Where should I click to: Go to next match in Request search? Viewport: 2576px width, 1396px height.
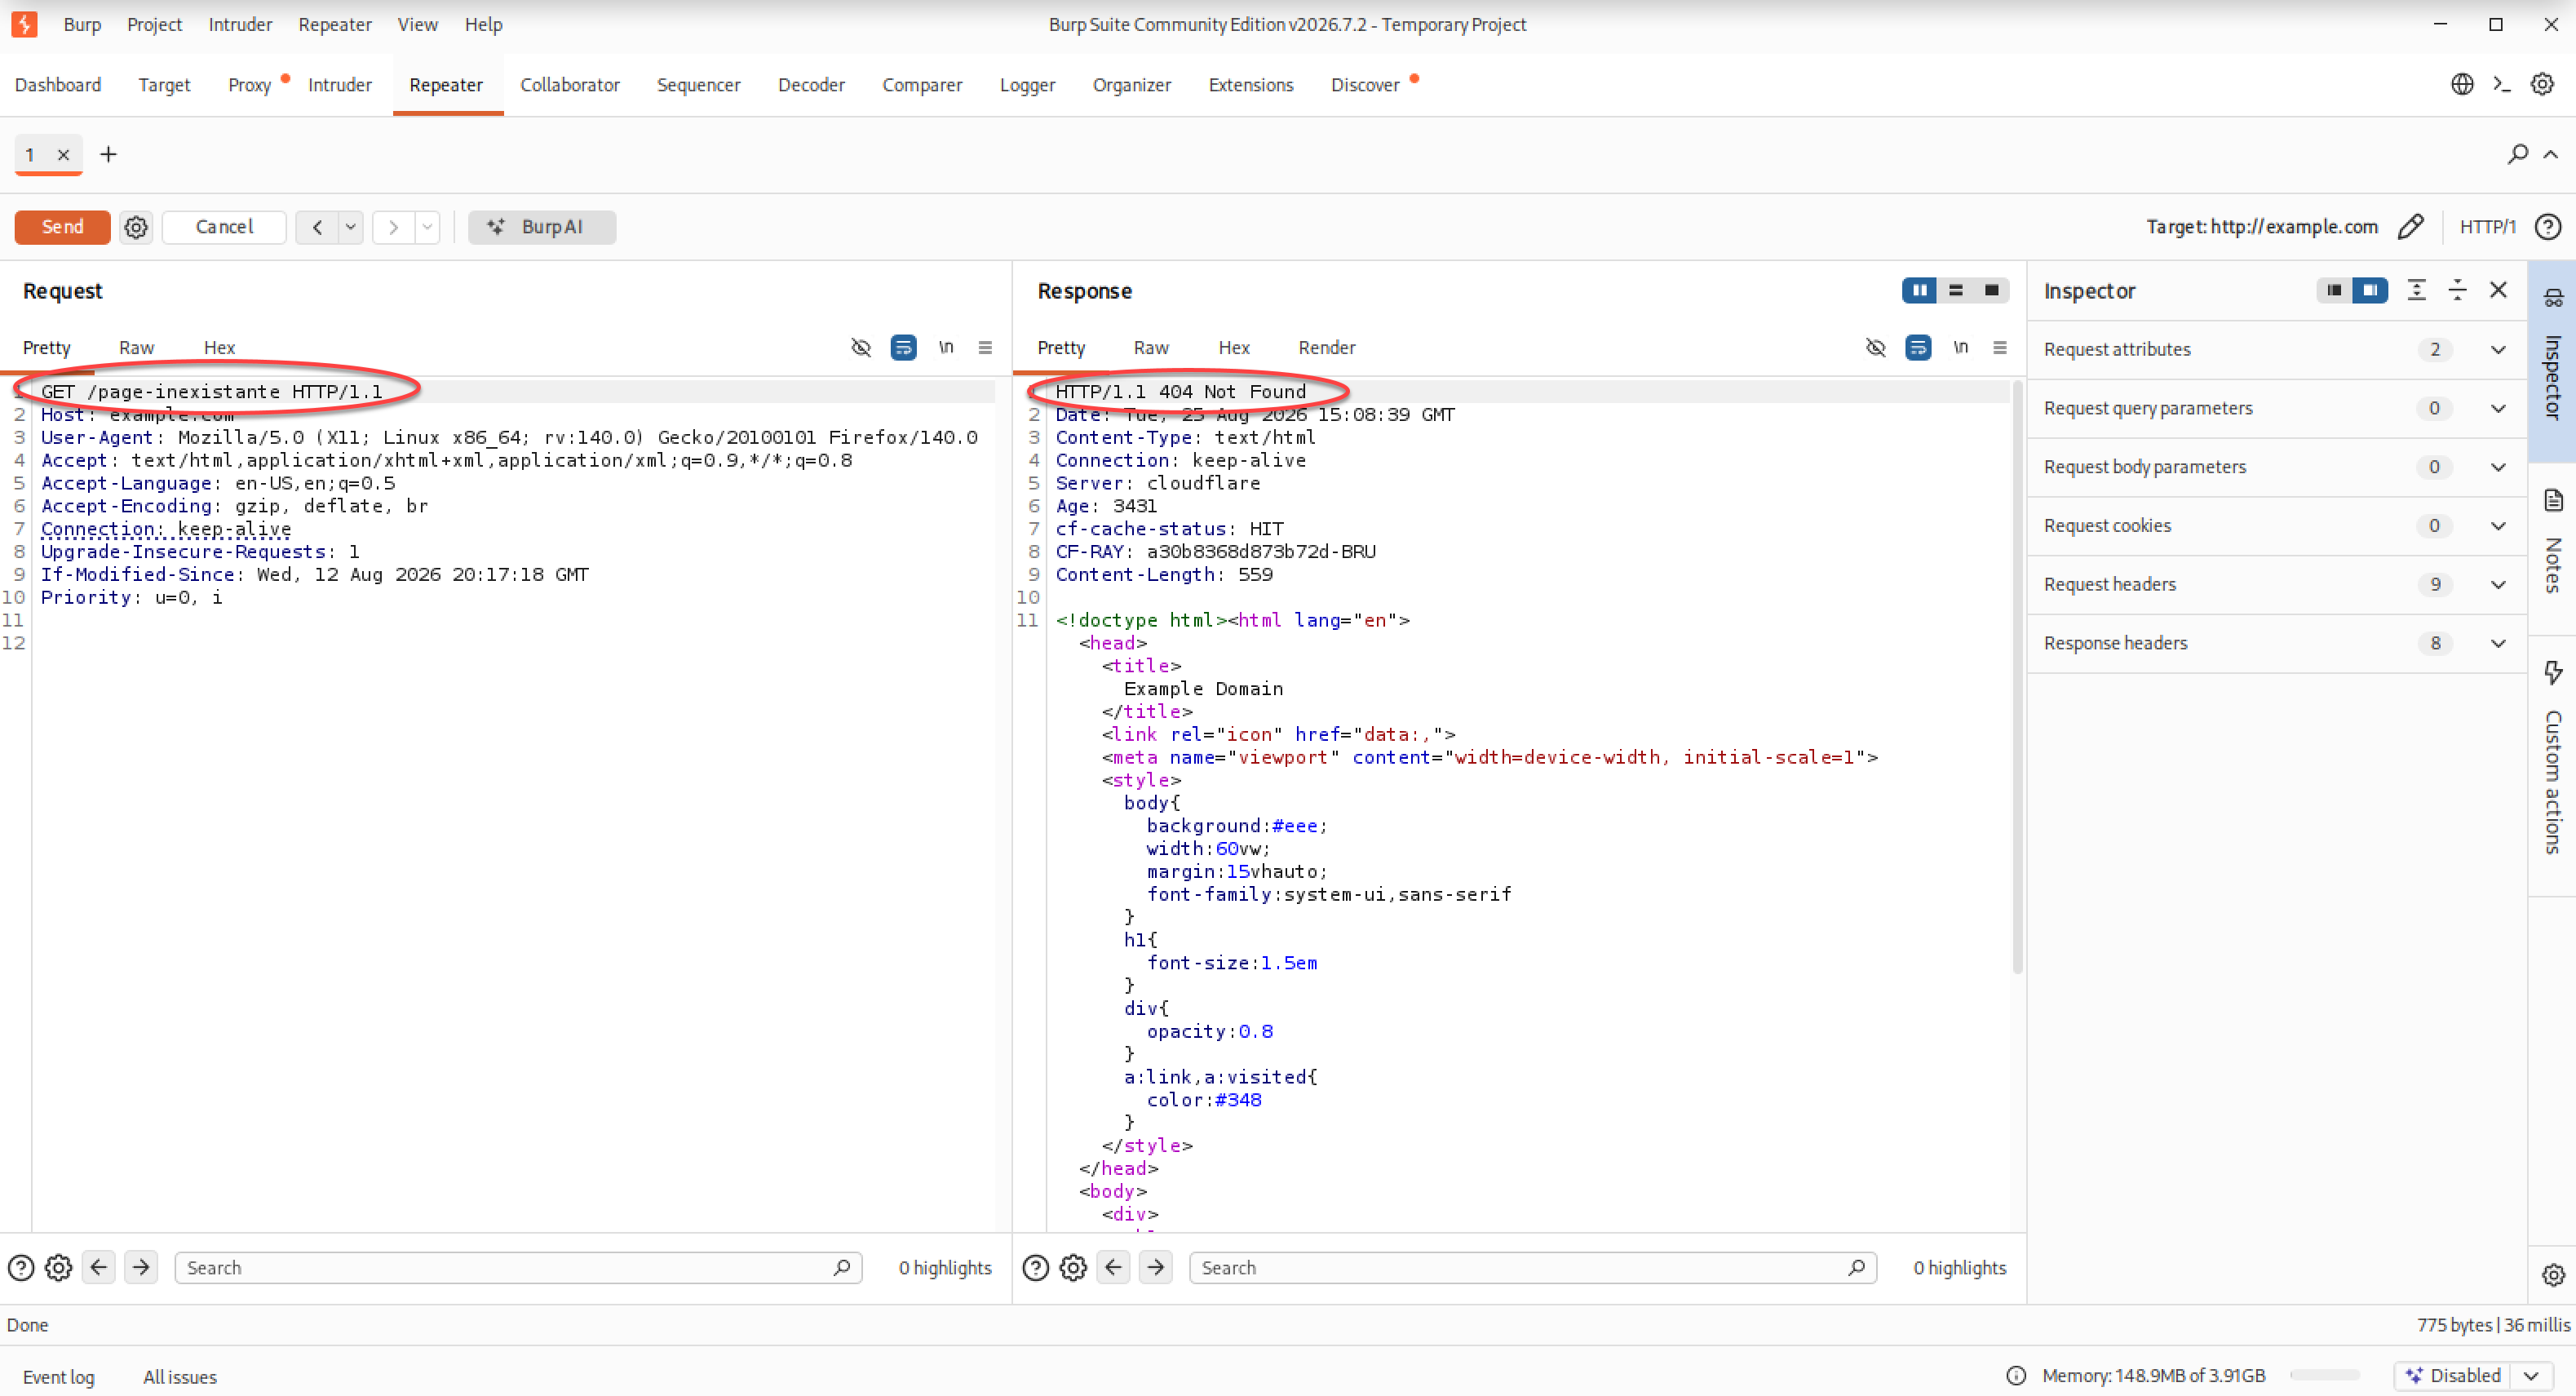141,1268
